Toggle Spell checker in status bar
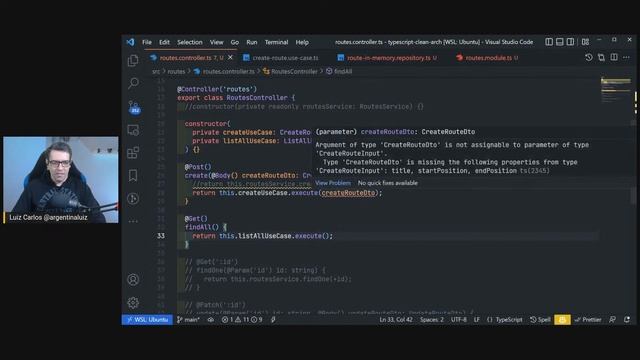 tap(540, 320)
